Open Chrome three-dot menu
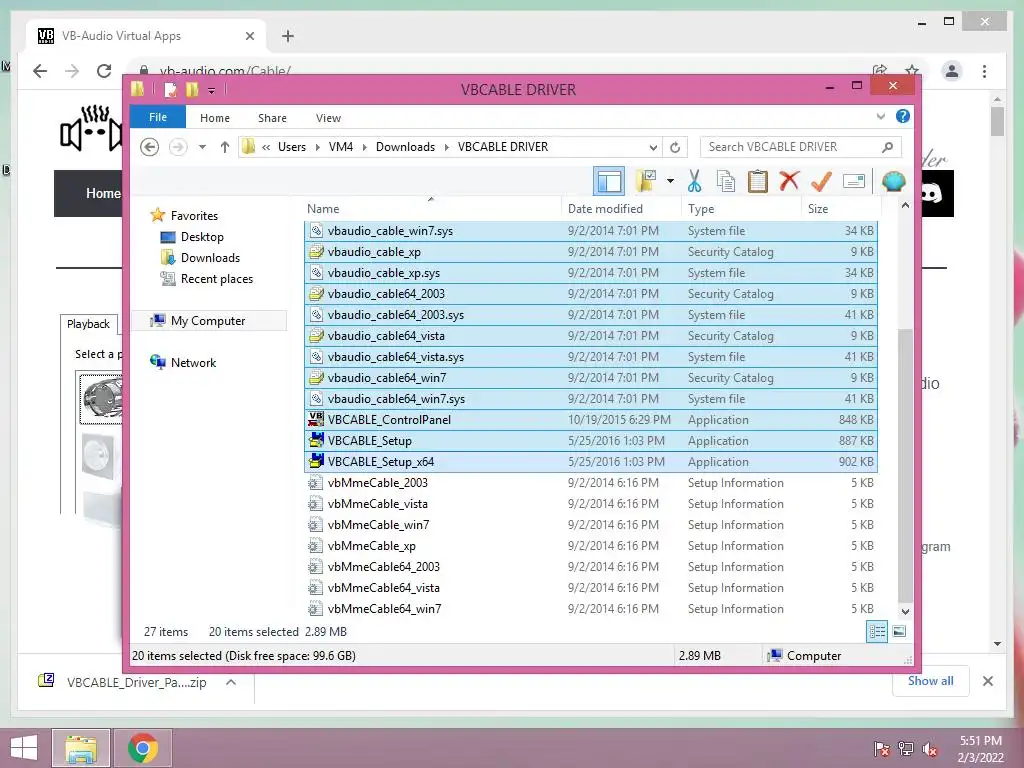Viewport: 1024px width, 768px height. point(984,71)
